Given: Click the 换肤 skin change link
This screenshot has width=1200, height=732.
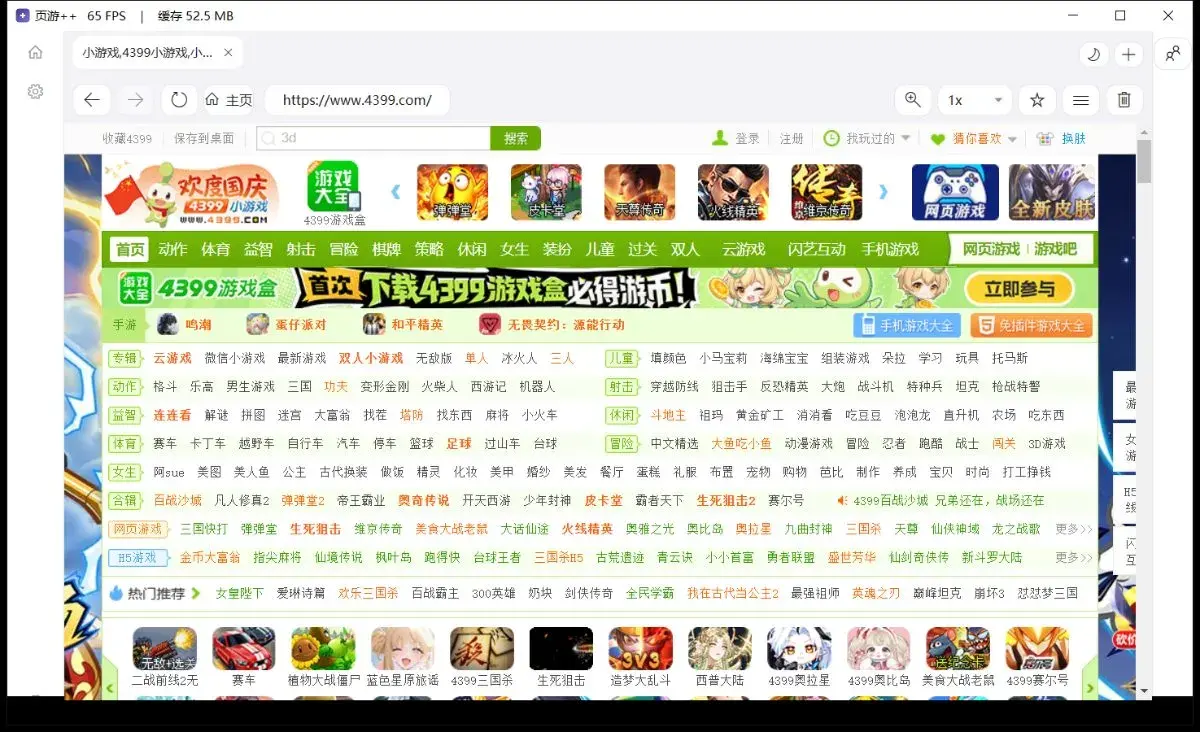Looking at the screenshot, I should 1073,139.
